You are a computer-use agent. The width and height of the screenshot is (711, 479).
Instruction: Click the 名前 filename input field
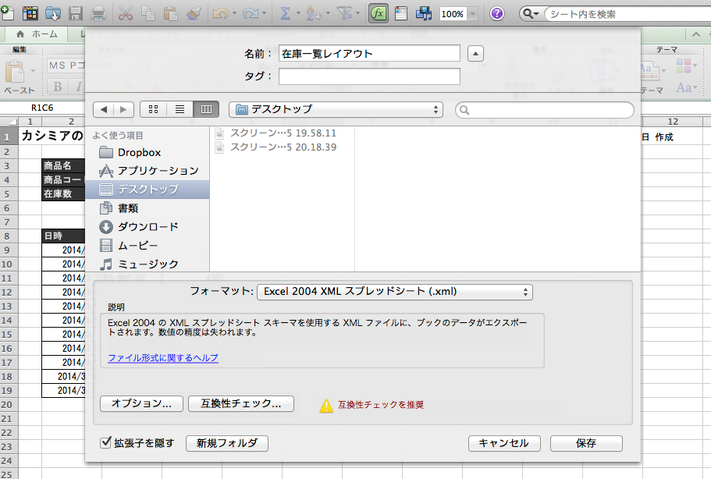point(370,54)
